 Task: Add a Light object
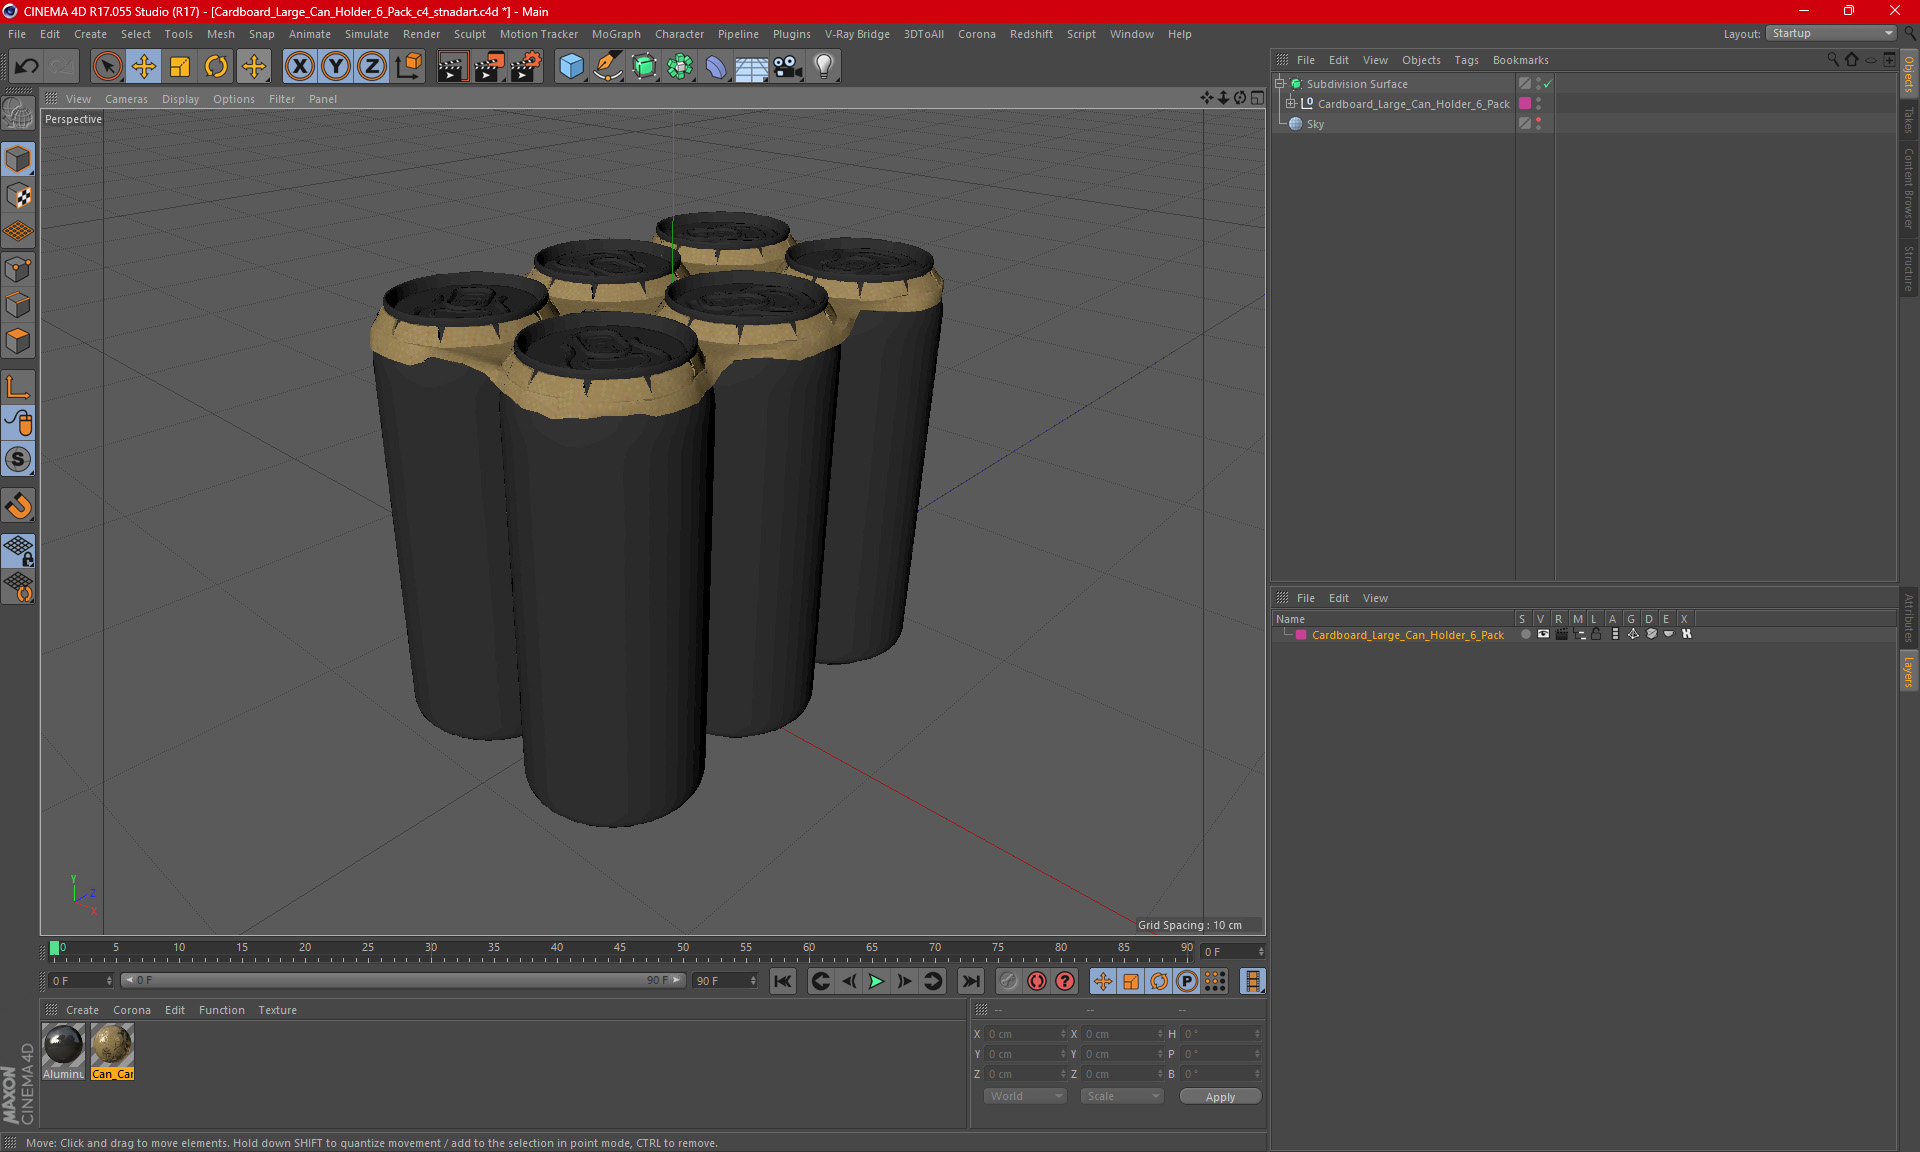(824, 67)
